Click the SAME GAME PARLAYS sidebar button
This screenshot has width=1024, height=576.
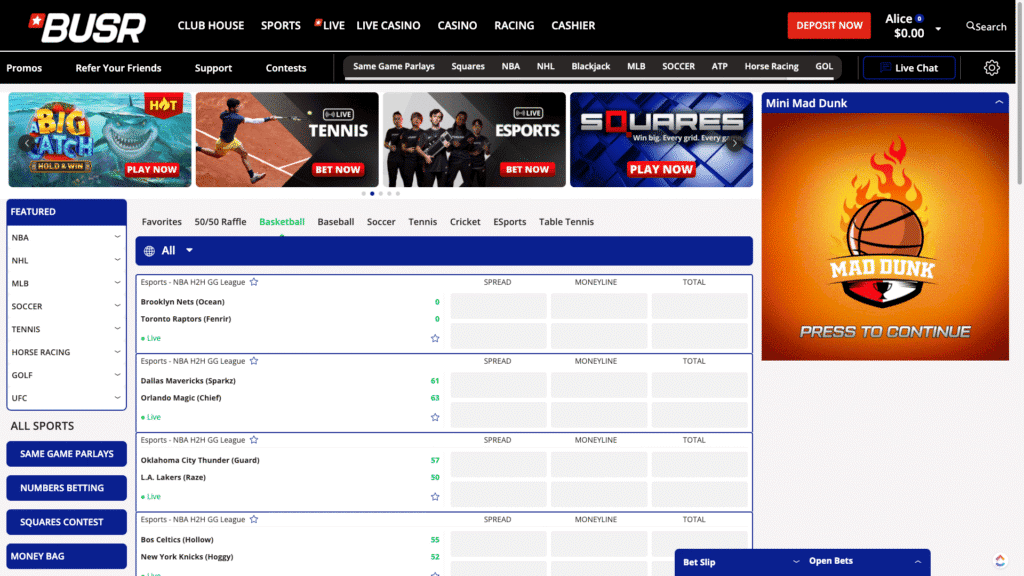click(67, 454)
